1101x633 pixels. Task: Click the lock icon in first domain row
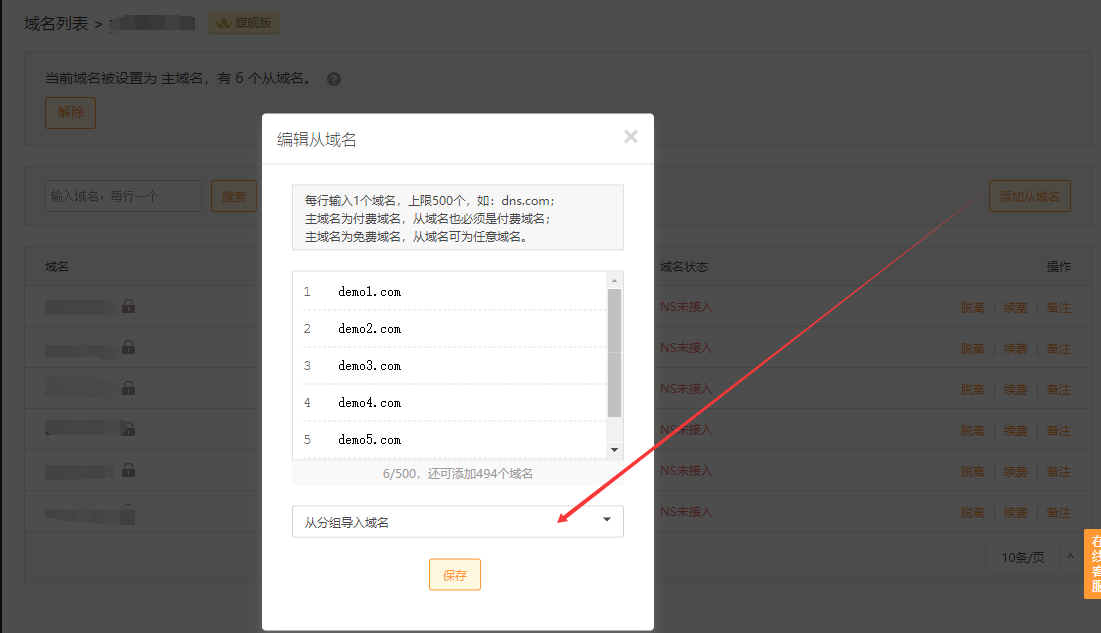[x=128, y=306]
